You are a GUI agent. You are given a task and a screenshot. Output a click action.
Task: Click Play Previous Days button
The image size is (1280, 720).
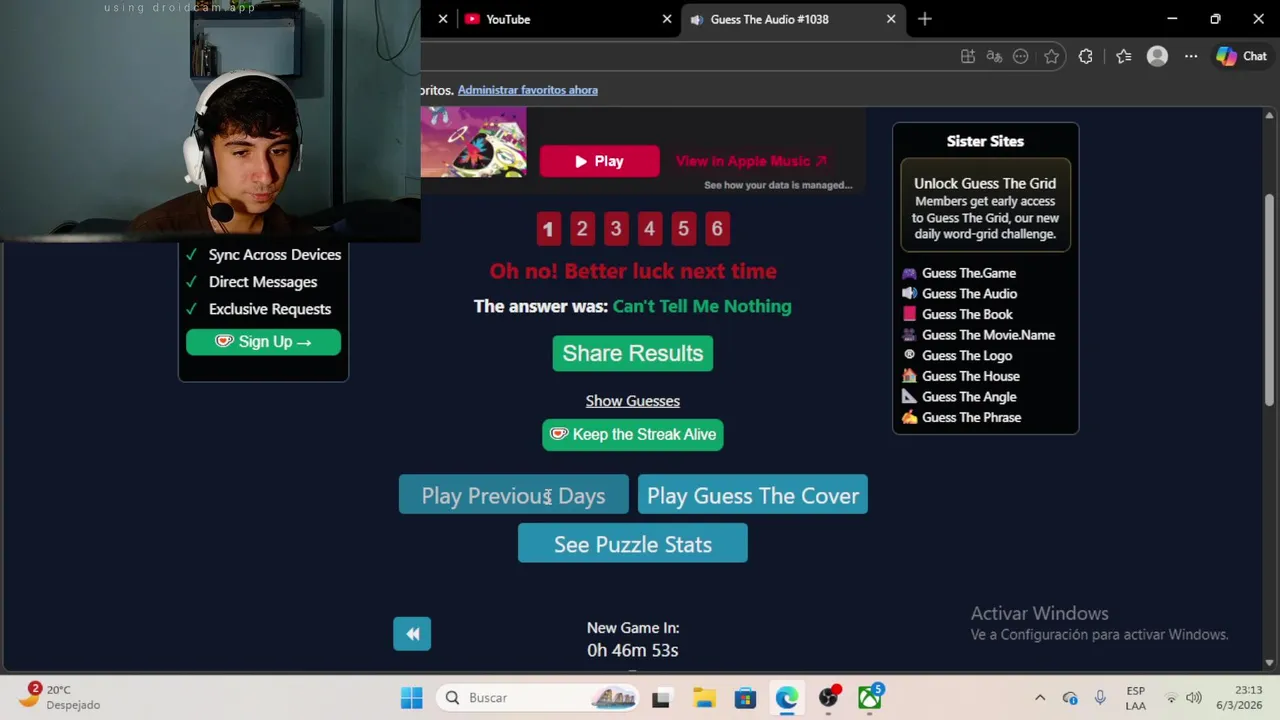click(x=513, y=495)
